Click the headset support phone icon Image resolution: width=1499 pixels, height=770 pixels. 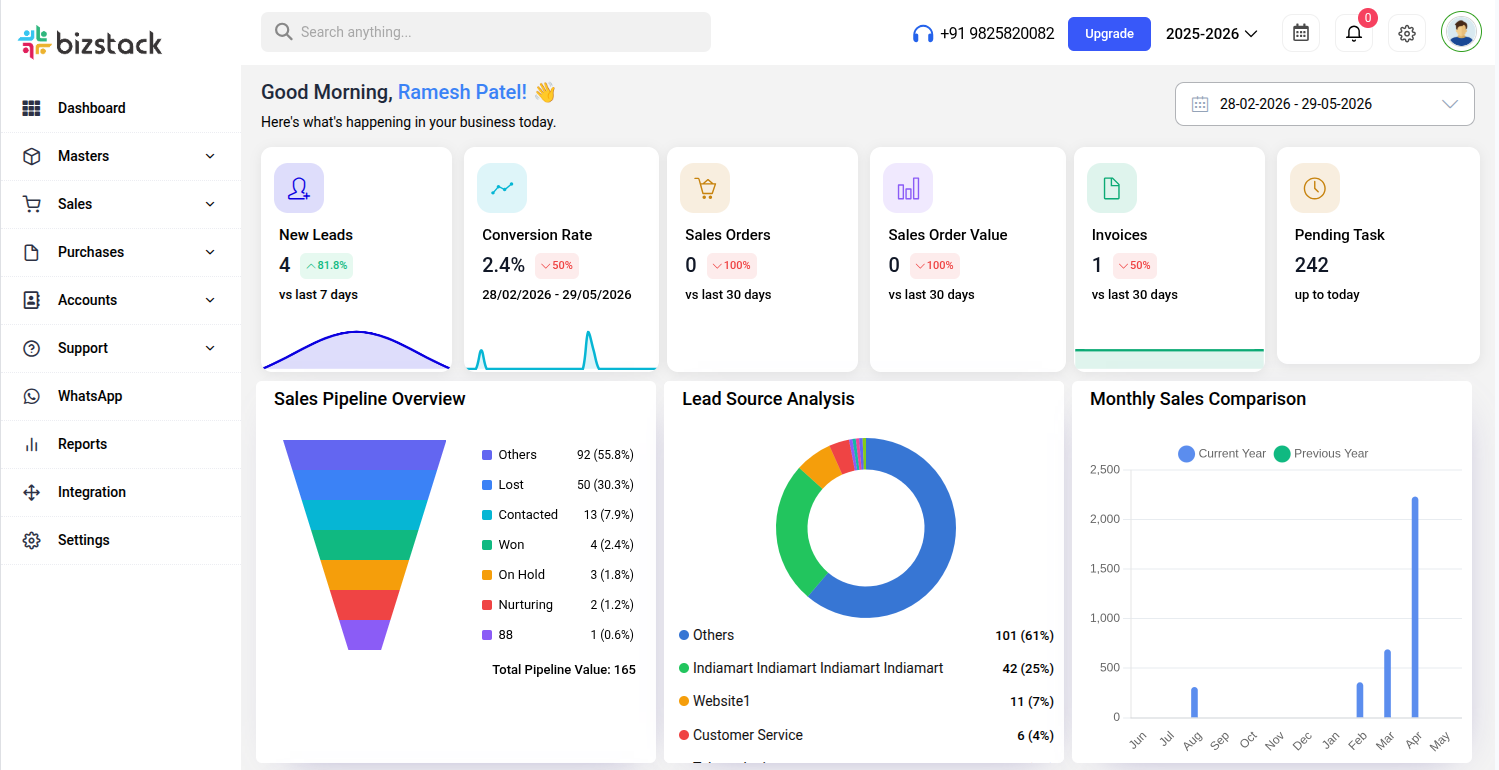[x=923, y=34]
